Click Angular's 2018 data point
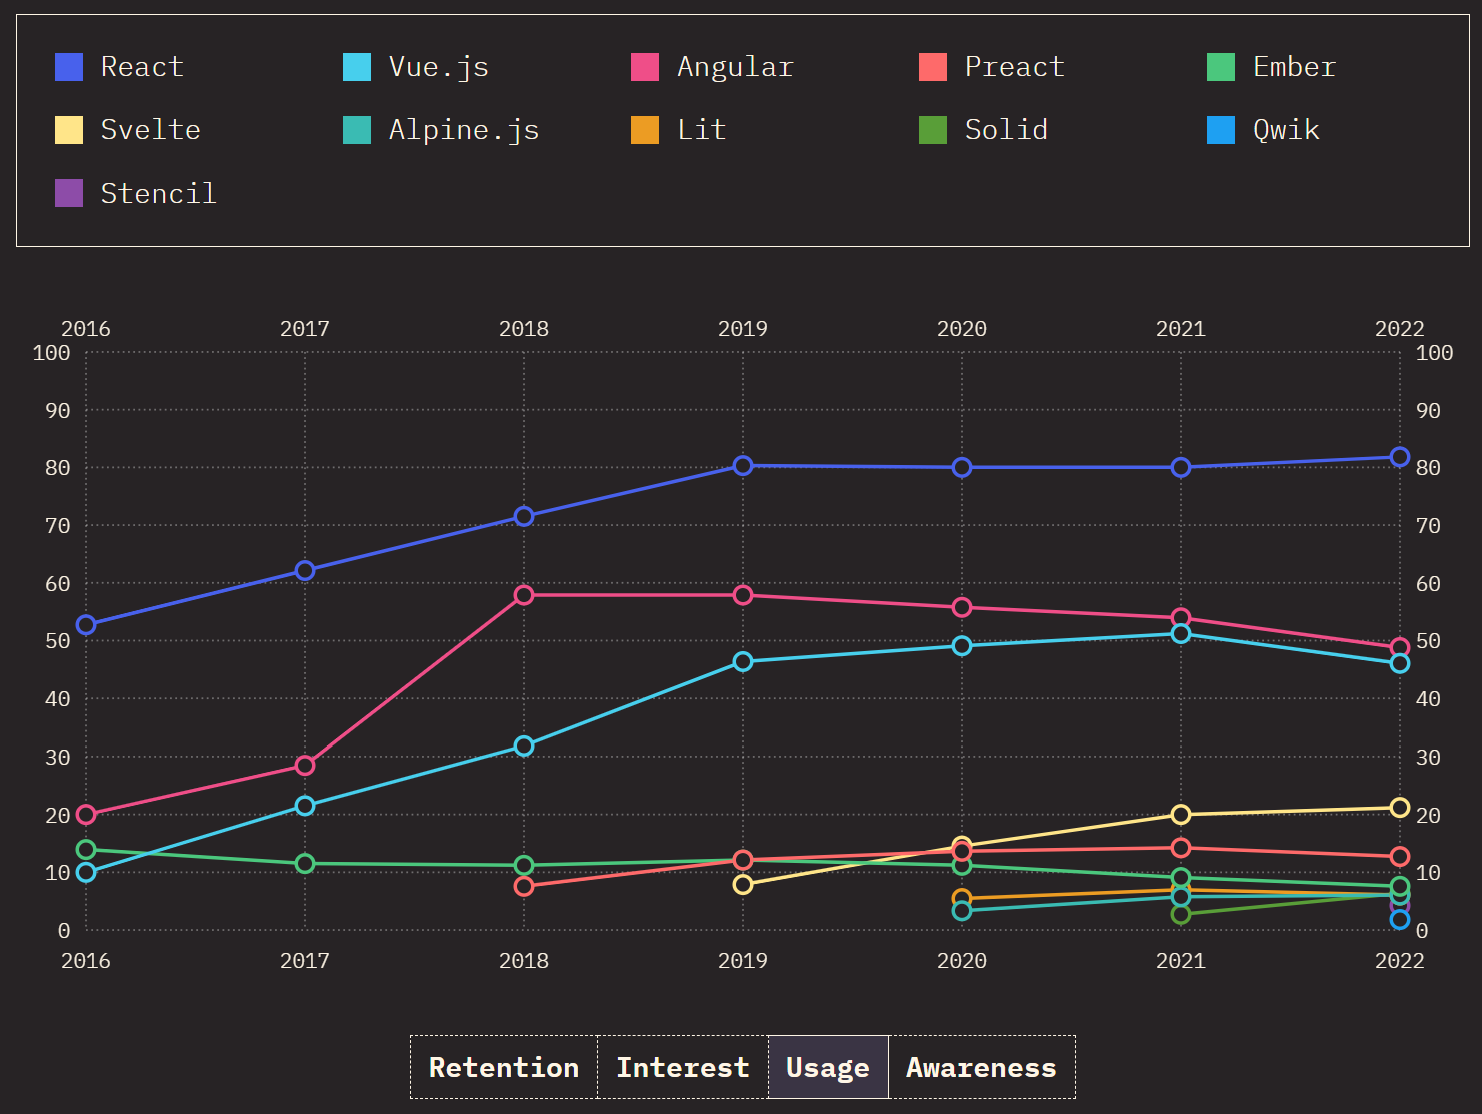The image size is (1482, 1114). click(x=524, y=596)
